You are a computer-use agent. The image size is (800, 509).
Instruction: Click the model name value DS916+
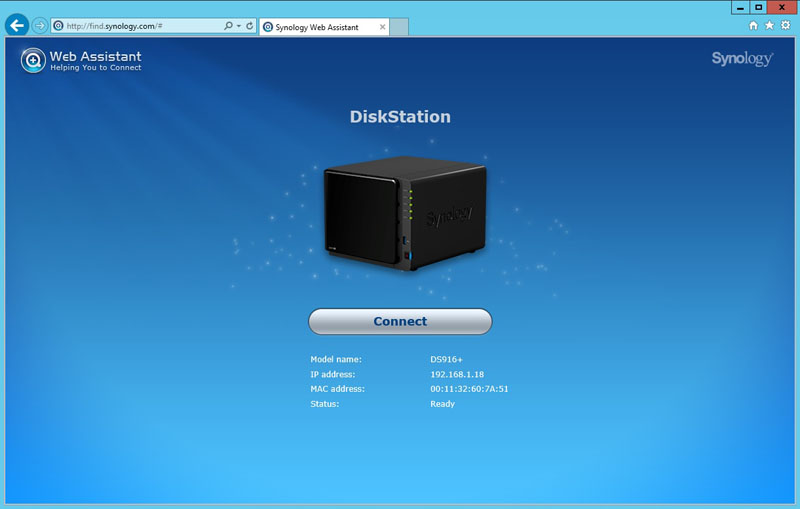[446, 360]
